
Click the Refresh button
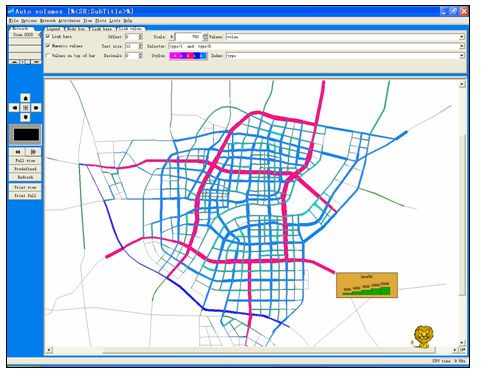pos(25,177)
